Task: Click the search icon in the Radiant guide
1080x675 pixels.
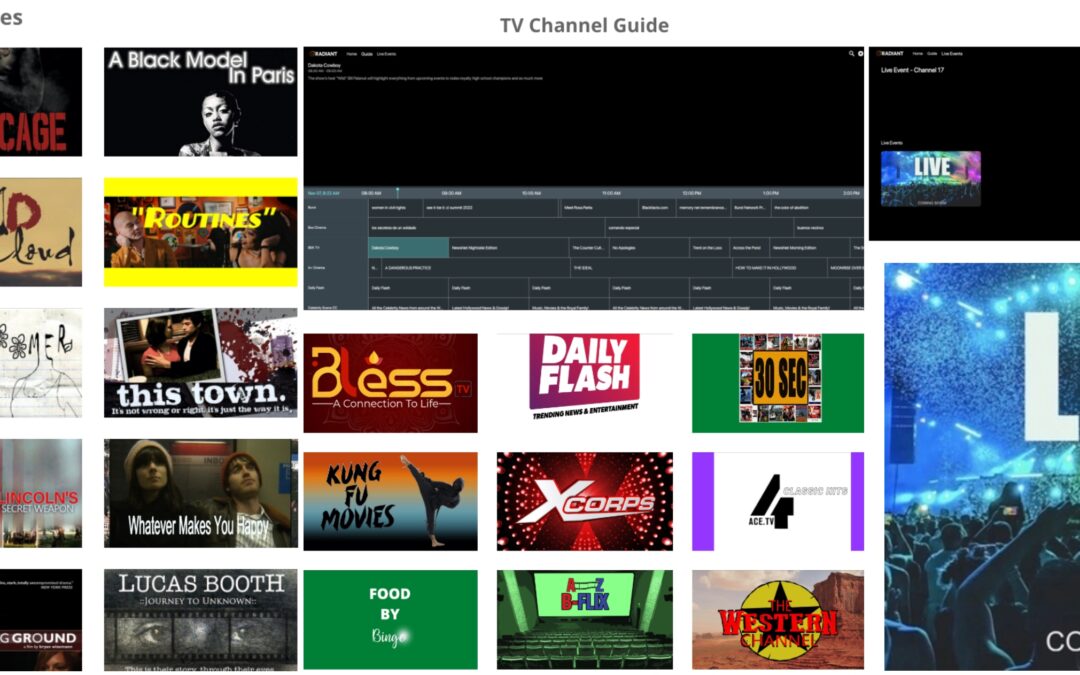Action: [x=851, y=54]
